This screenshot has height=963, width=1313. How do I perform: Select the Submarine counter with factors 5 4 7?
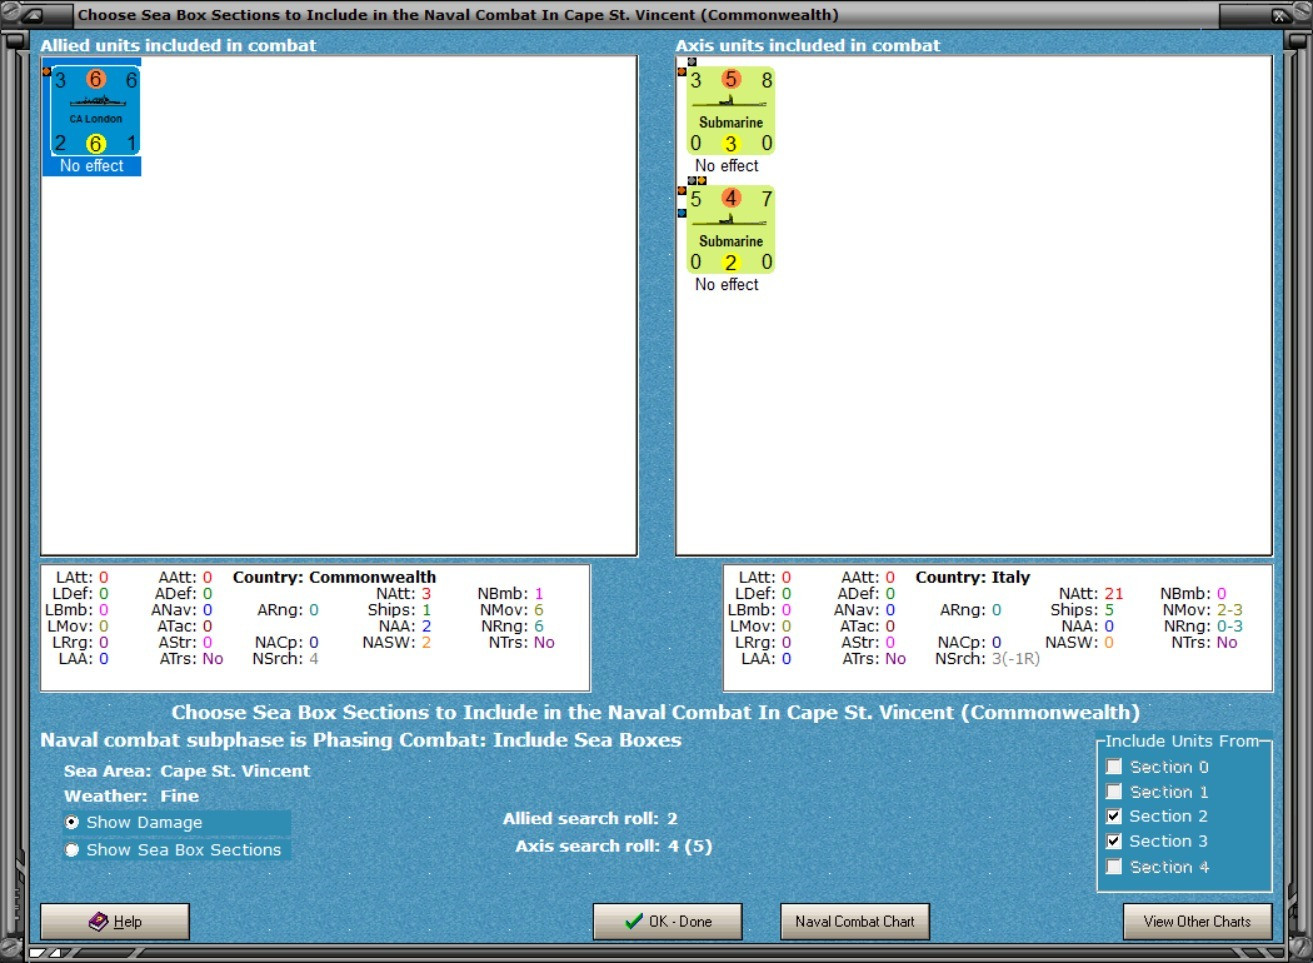point(731,230)
